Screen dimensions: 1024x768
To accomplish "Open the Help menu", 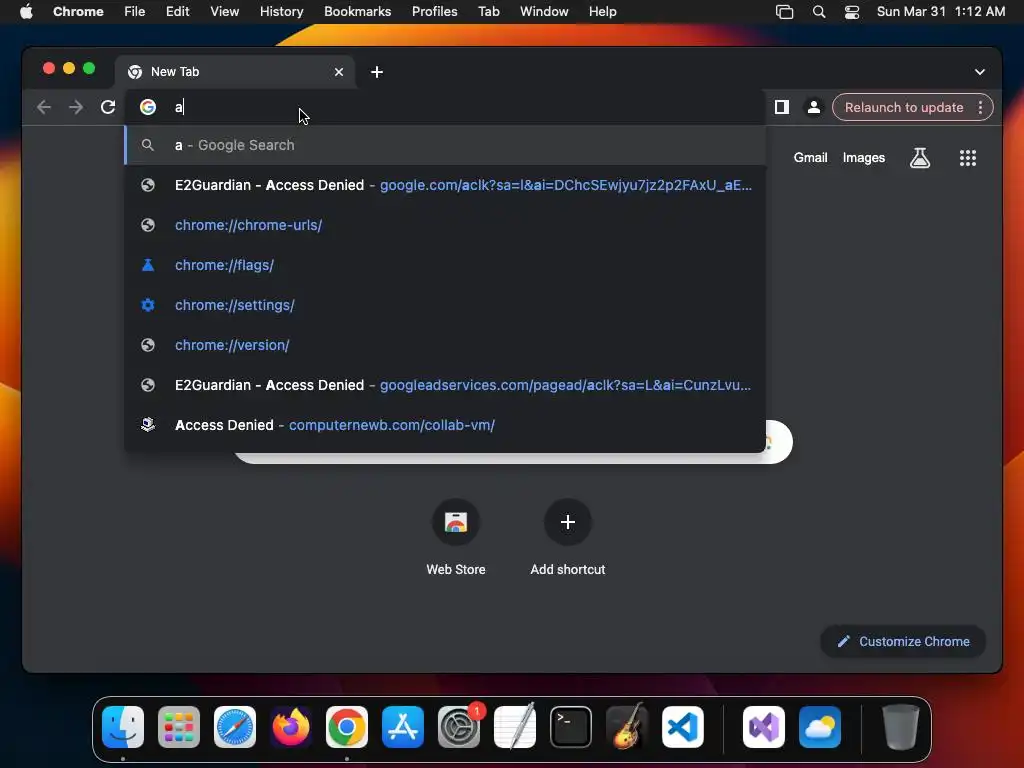I will click(602, 12).
